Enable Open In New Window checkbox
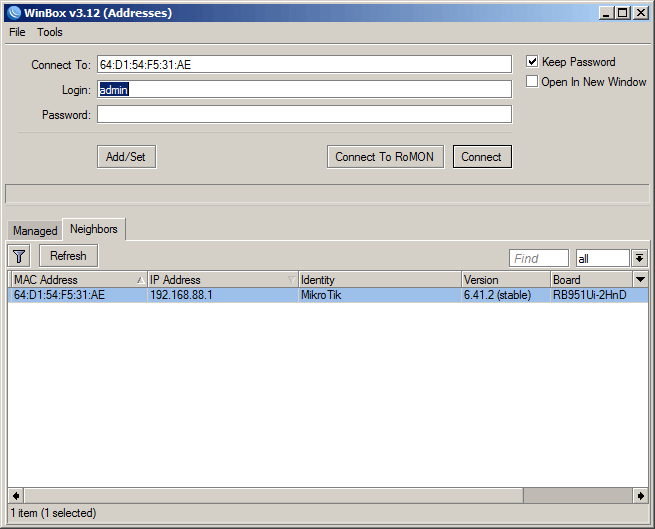 point(533,82)
